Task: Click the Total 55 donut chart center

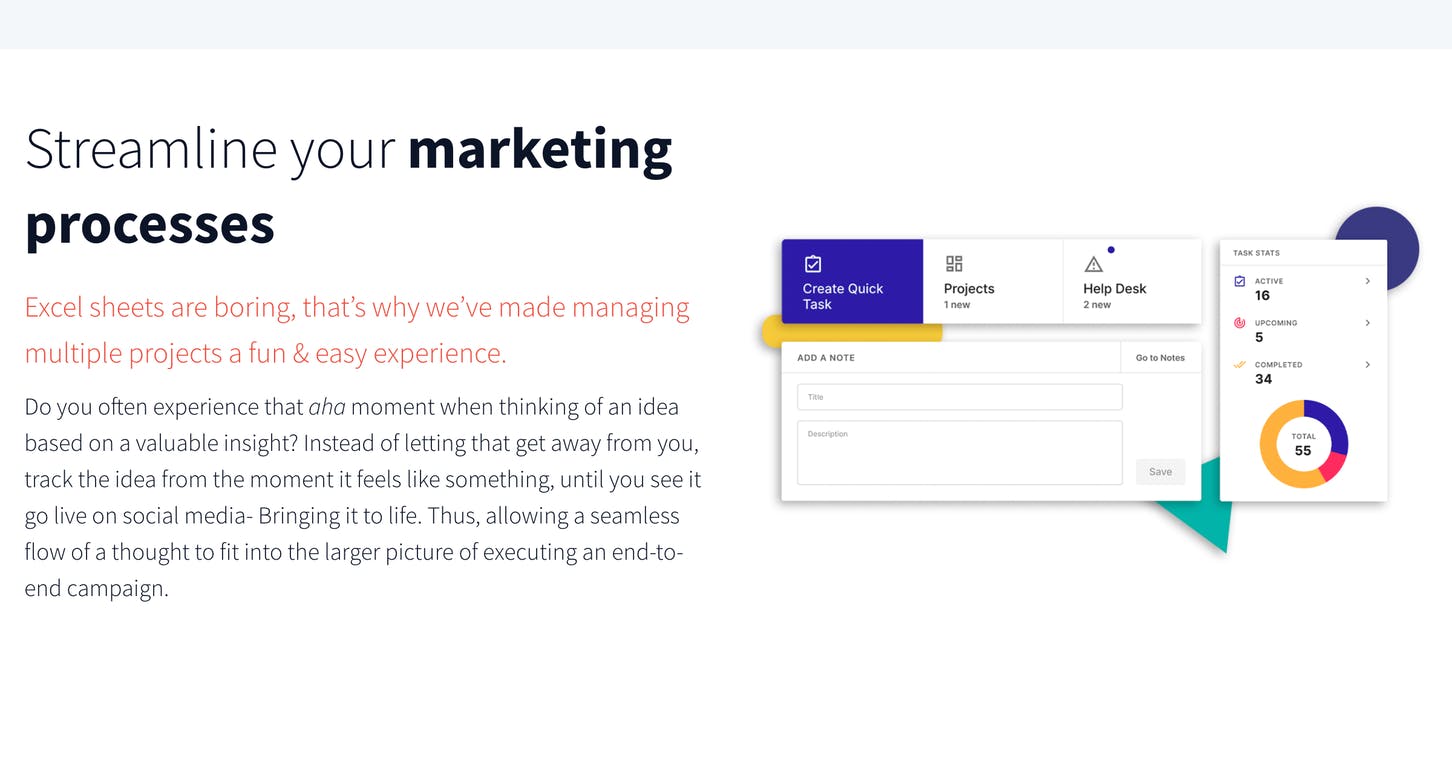Action: pyautogui.click(x=1303, y=444)
